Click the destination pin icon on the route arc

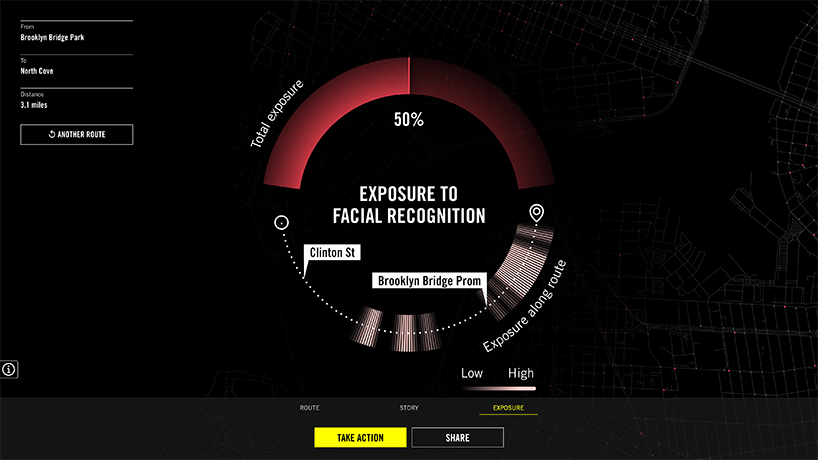537,213
